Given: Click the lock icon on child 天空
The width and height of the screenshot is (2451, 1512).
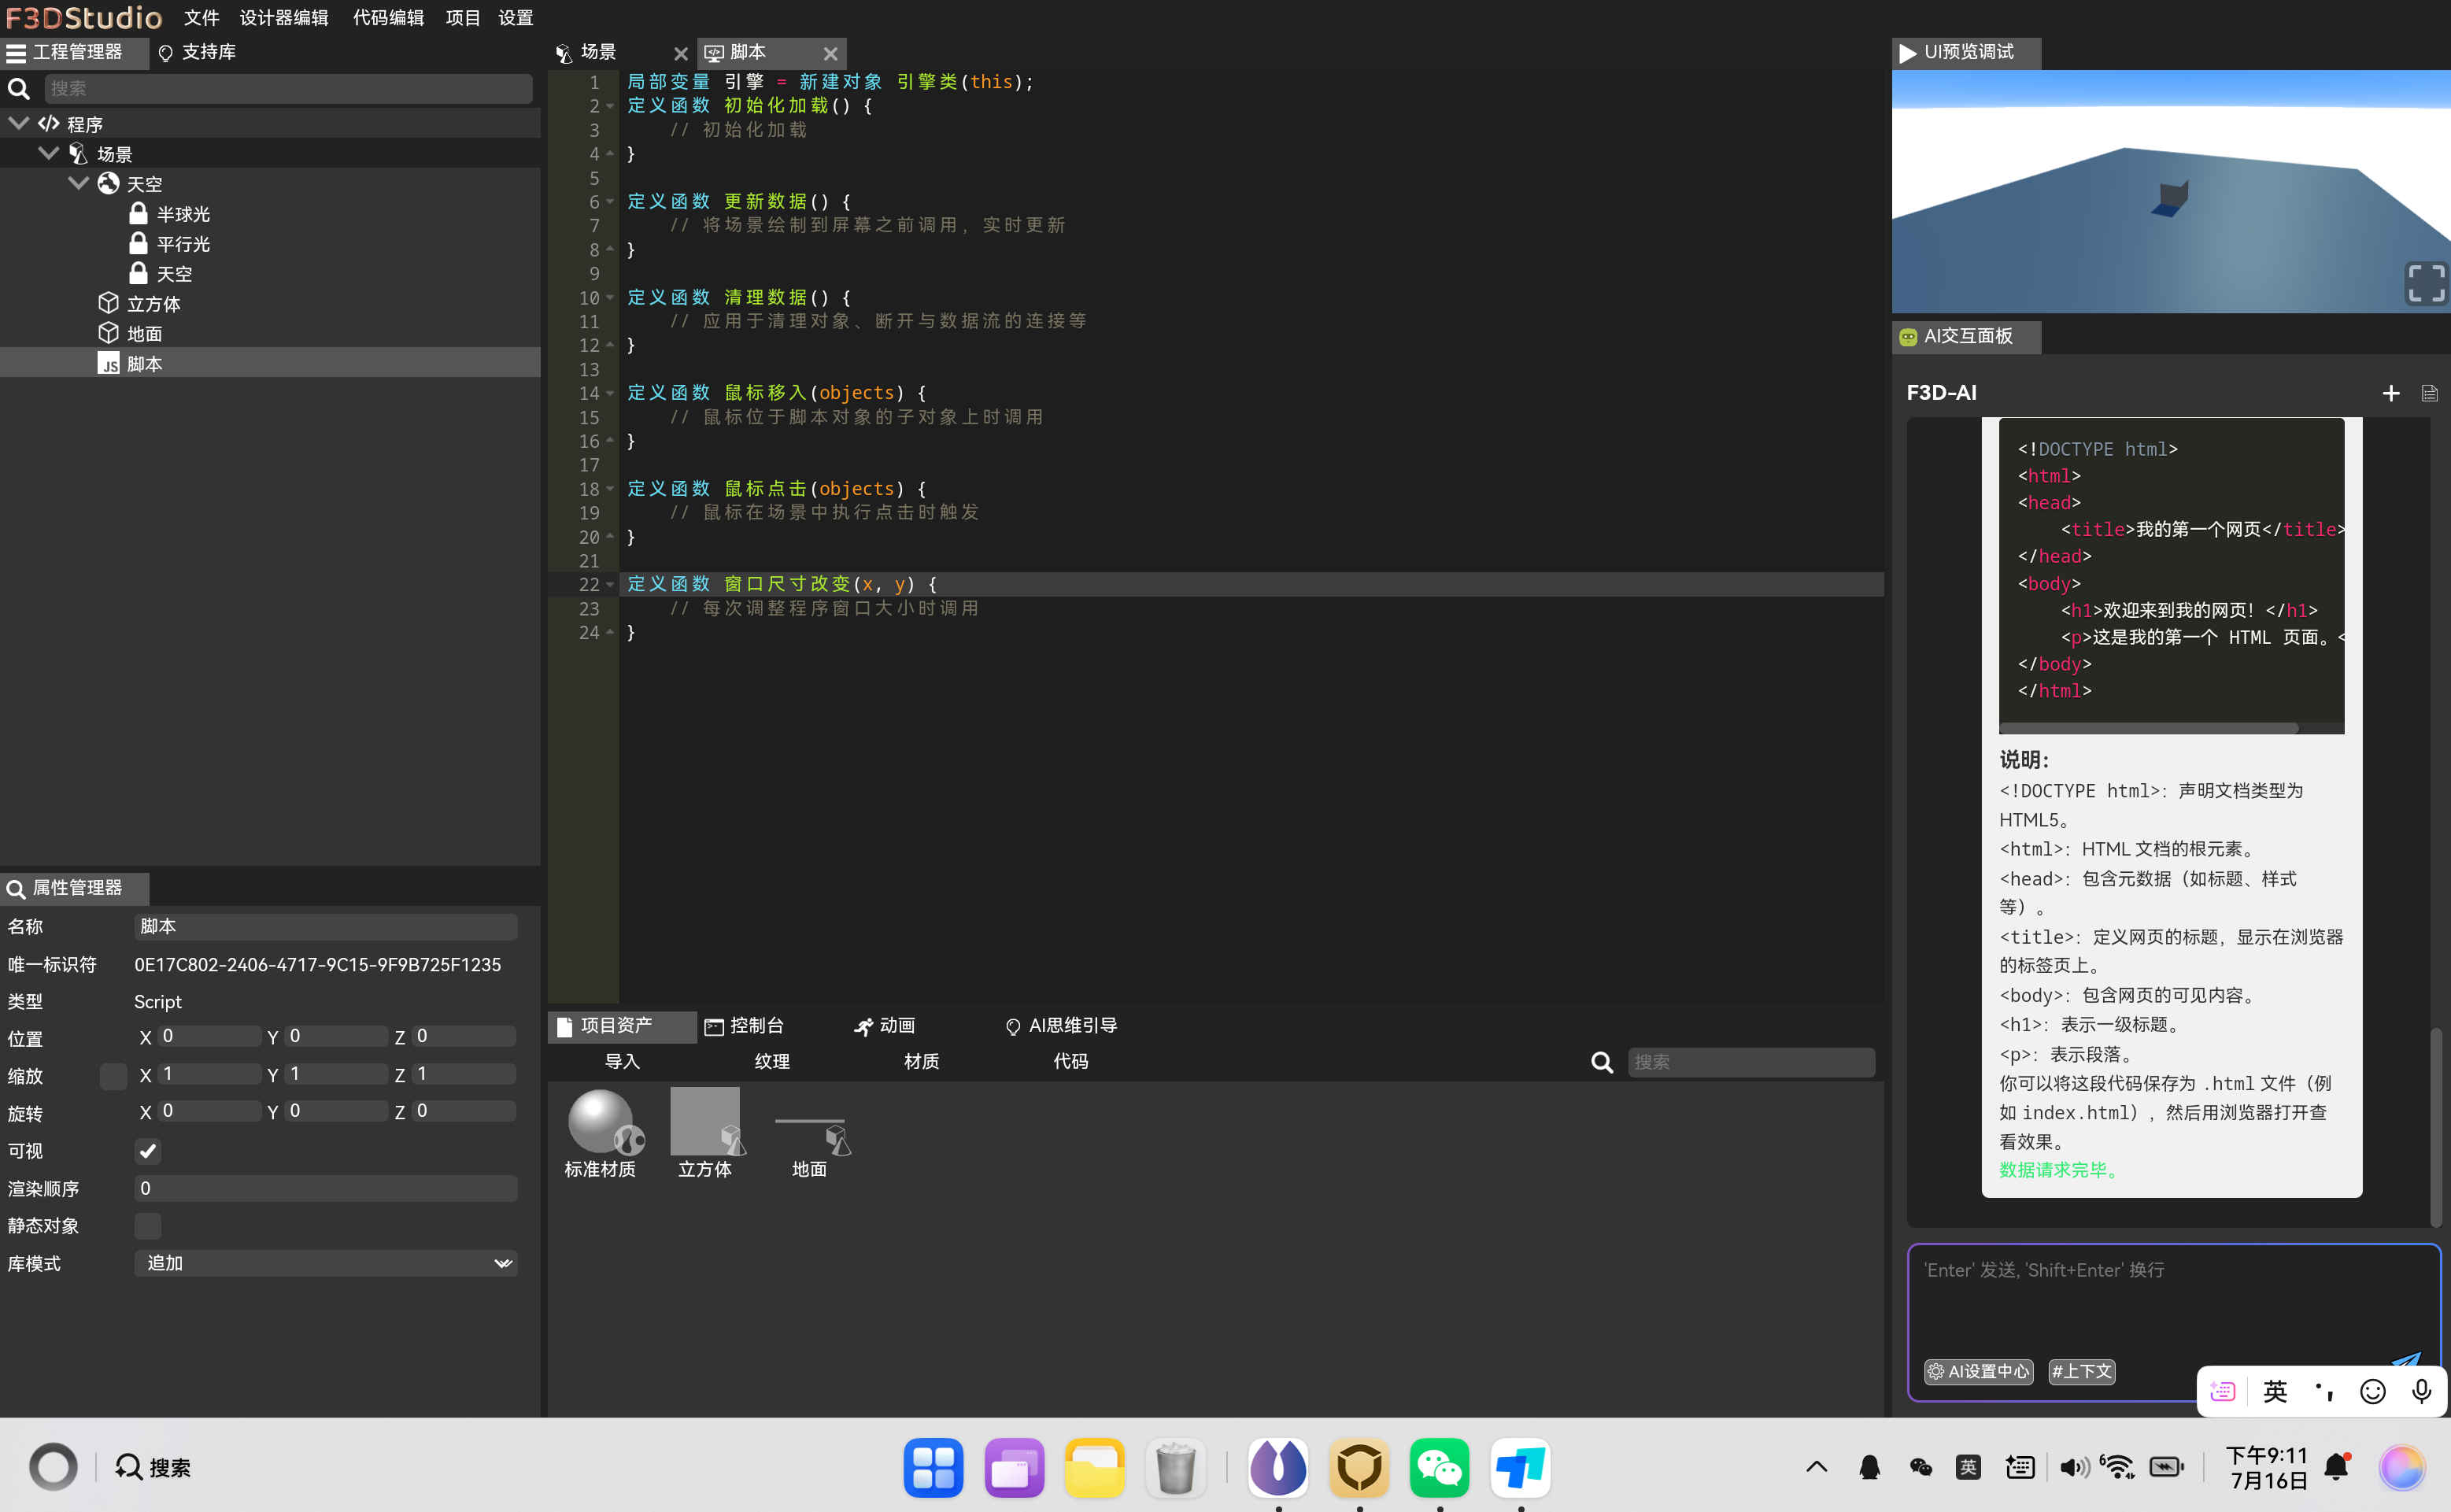Looking at the screenshot, I should point(138,273).
